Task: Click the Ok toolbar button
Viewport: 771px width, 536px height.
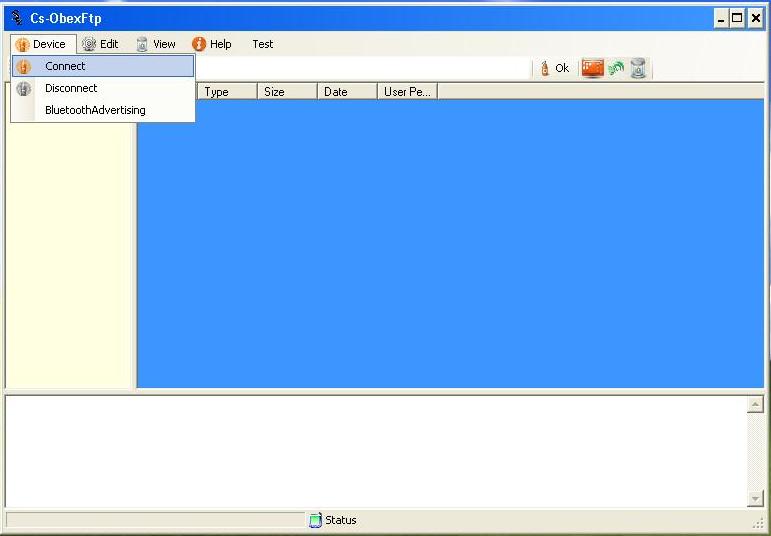Action: click(x=555, y=68)
